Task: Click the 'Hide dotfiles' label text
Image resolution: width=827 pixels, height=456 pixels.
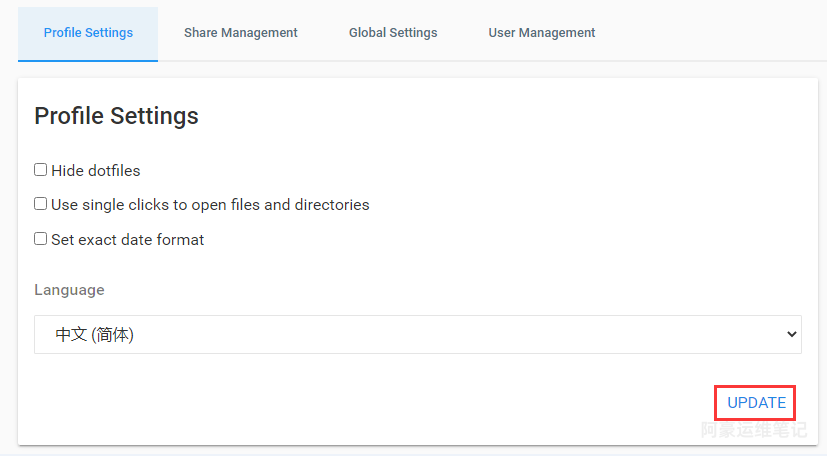Action: [x=96, y=171]
